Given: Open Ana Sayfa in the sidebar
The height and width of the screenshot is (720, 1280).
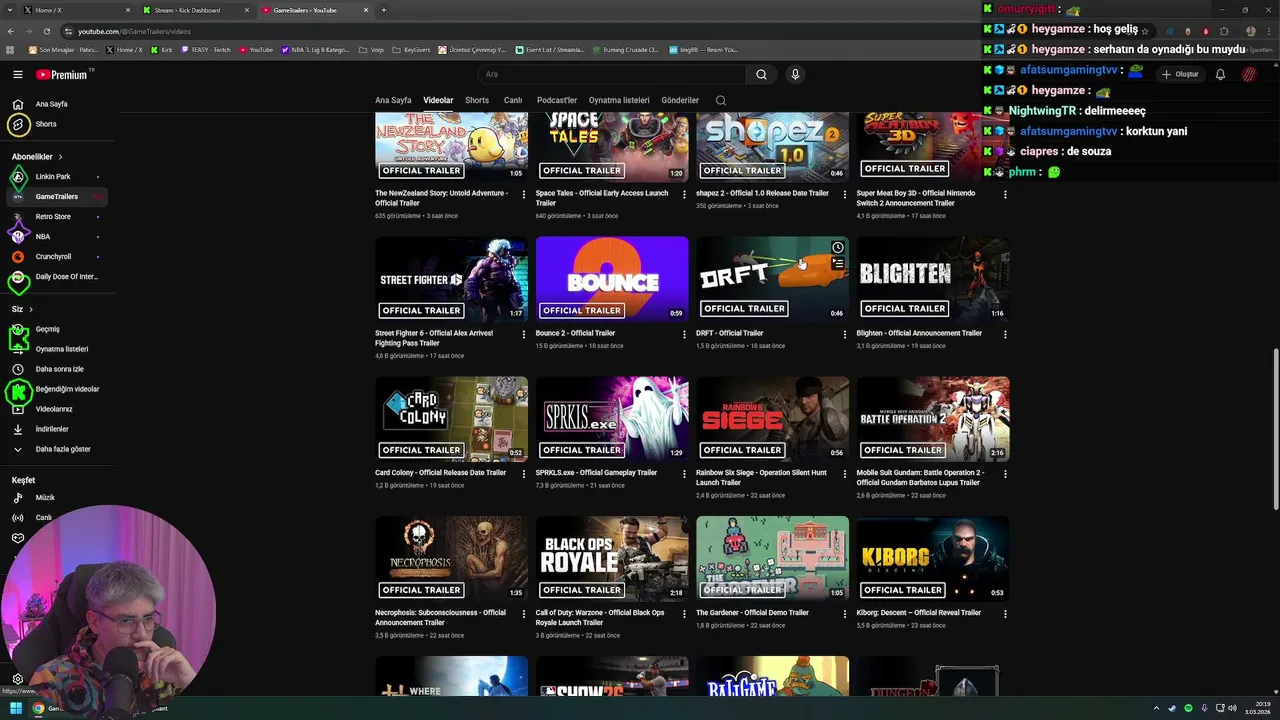Looking at the screenshot, I should tap(55, 104).
